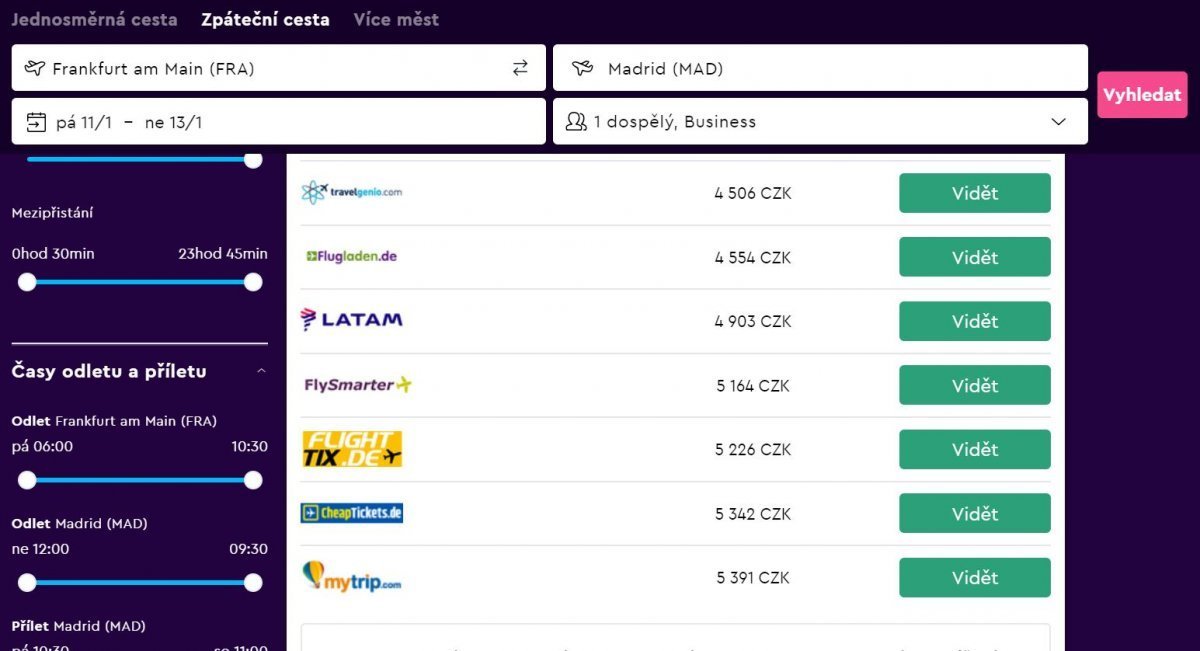Switch to Jednosměrná cesta tab
The height and width of the screenshot is (651, 1200).
click(x=94, y=19)
